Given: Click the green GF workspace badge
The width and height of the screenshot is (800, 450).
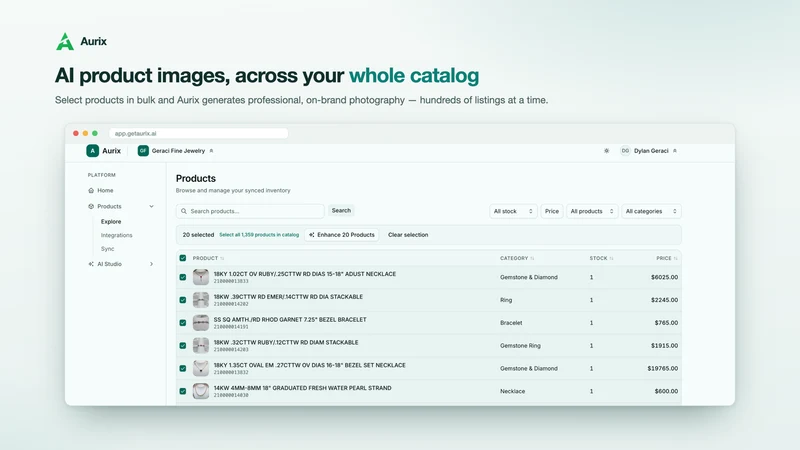Looking at the screenshot, I should 143,151.
